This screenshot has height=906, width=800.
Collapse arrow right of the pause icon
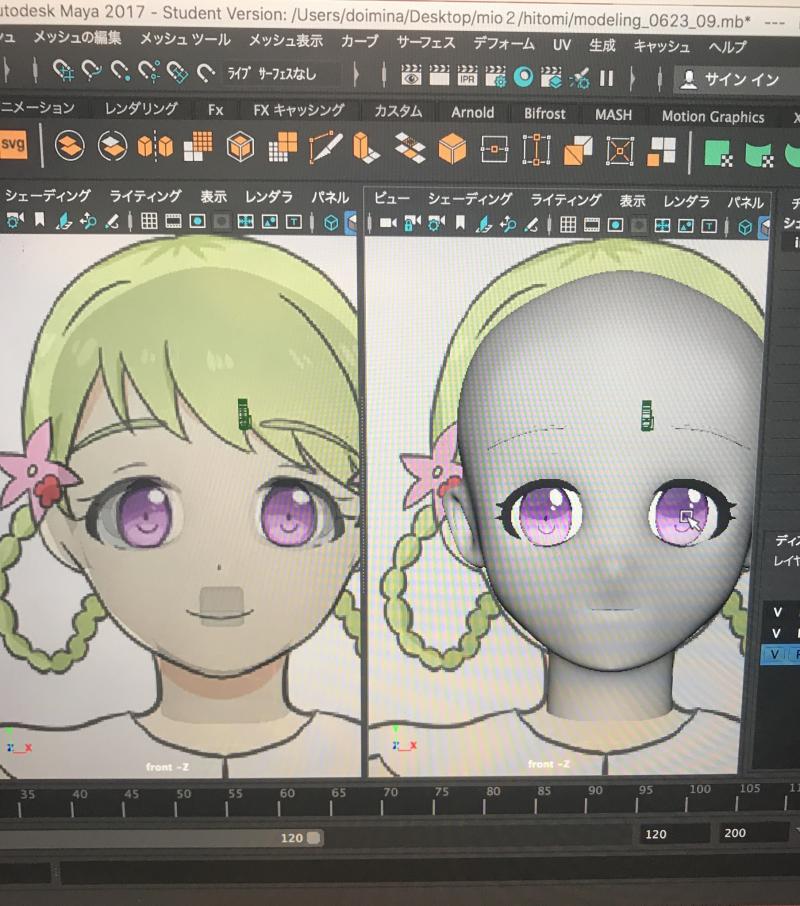pyautogui.click(x=632, y=78)
